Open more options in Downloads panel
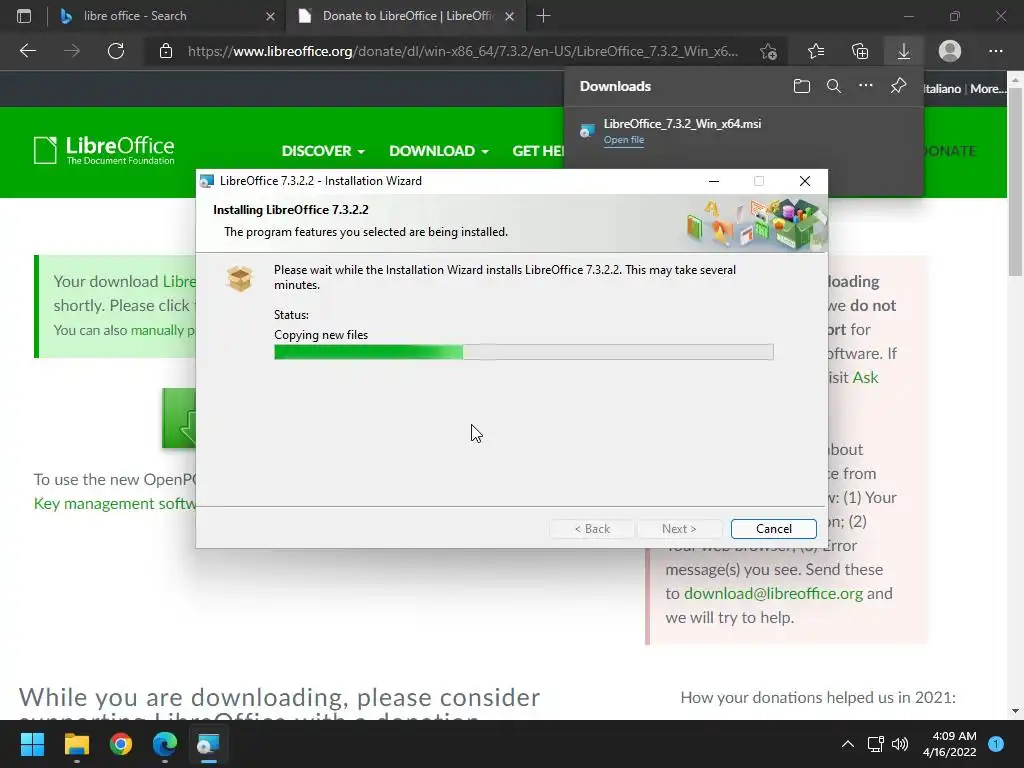The width and height of the screenshot is (1024, 768). coord(865,86)
